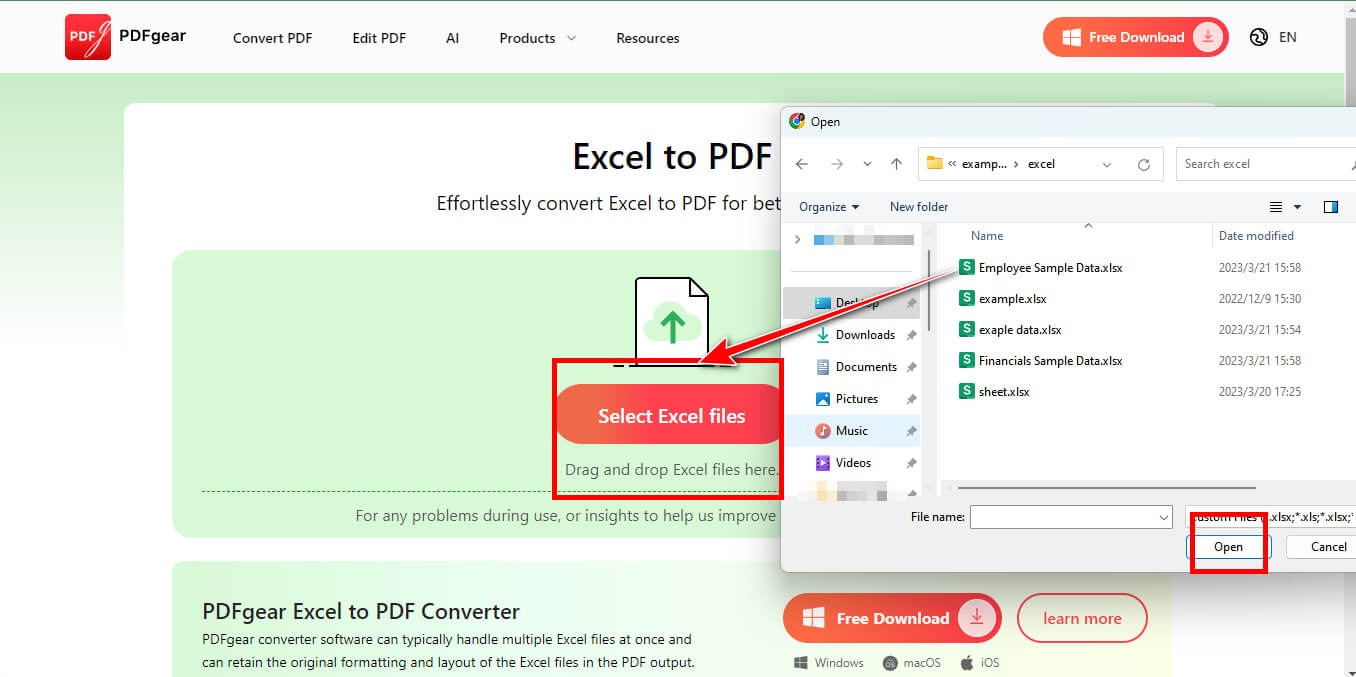The width and height of the screenshot is (1356, 677).
Task: Open Documents in the navigation pane
Action: coord(866,366)
